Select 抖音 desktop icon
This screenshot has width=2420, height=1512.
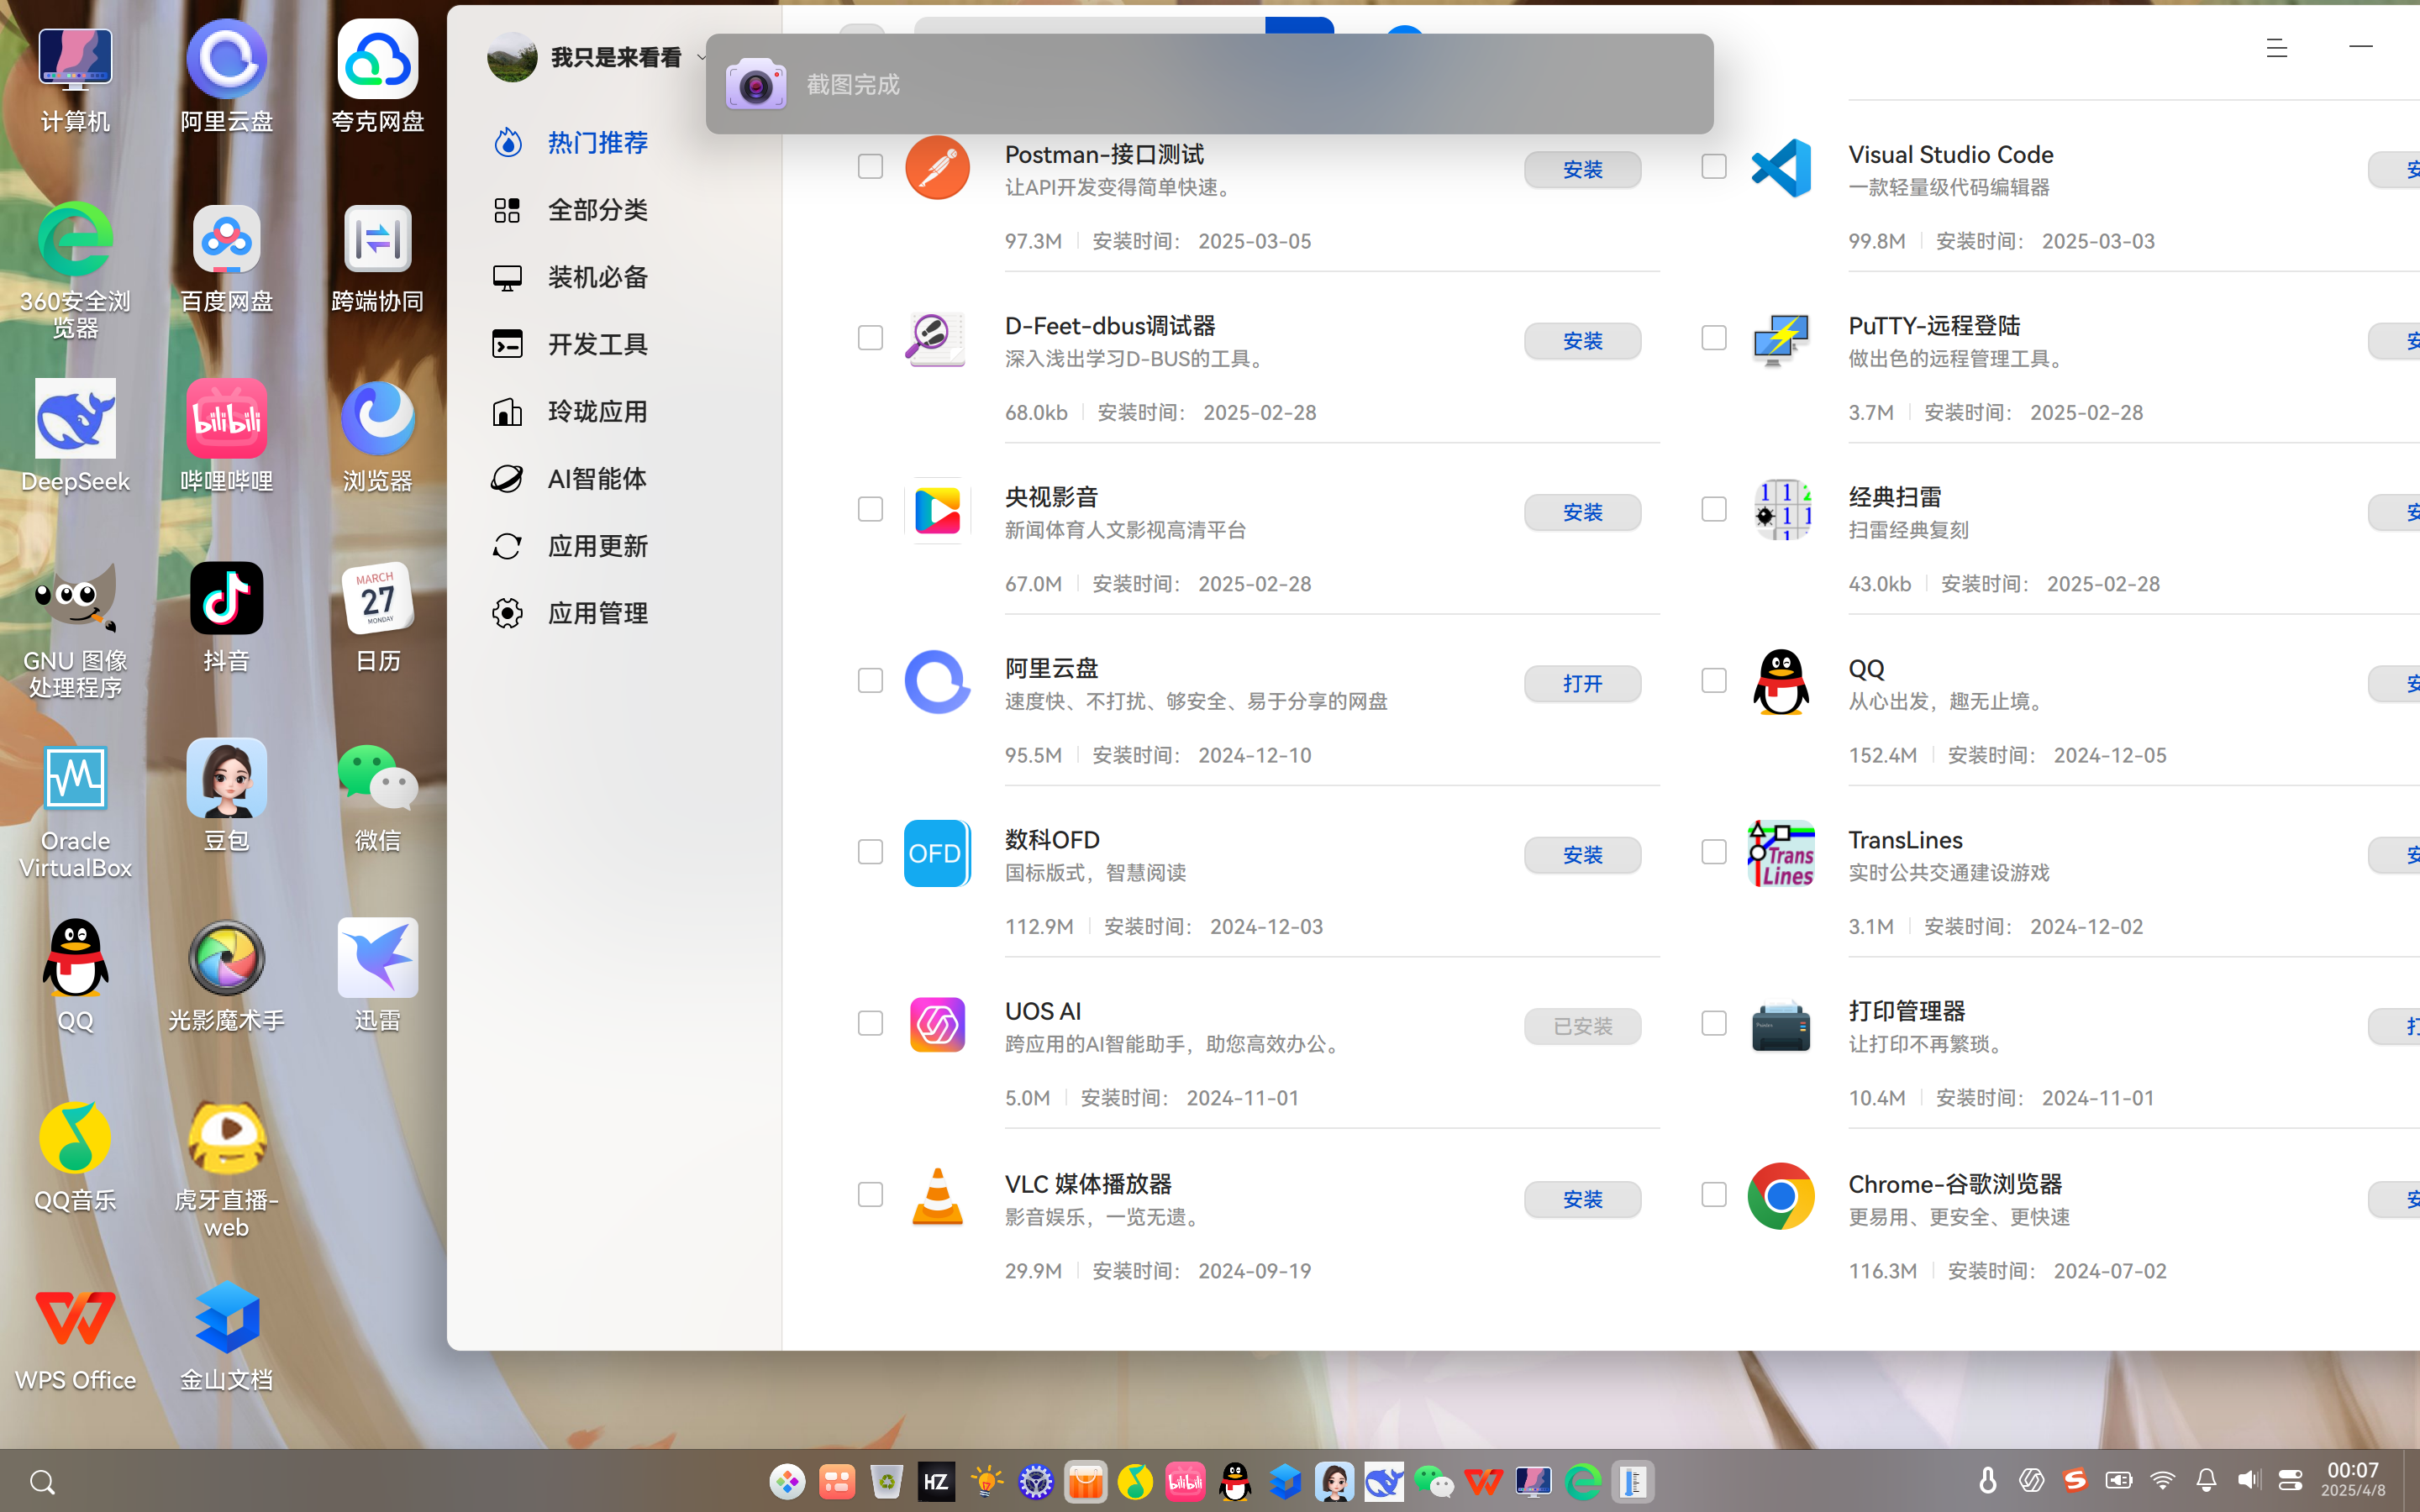point(227,616)
